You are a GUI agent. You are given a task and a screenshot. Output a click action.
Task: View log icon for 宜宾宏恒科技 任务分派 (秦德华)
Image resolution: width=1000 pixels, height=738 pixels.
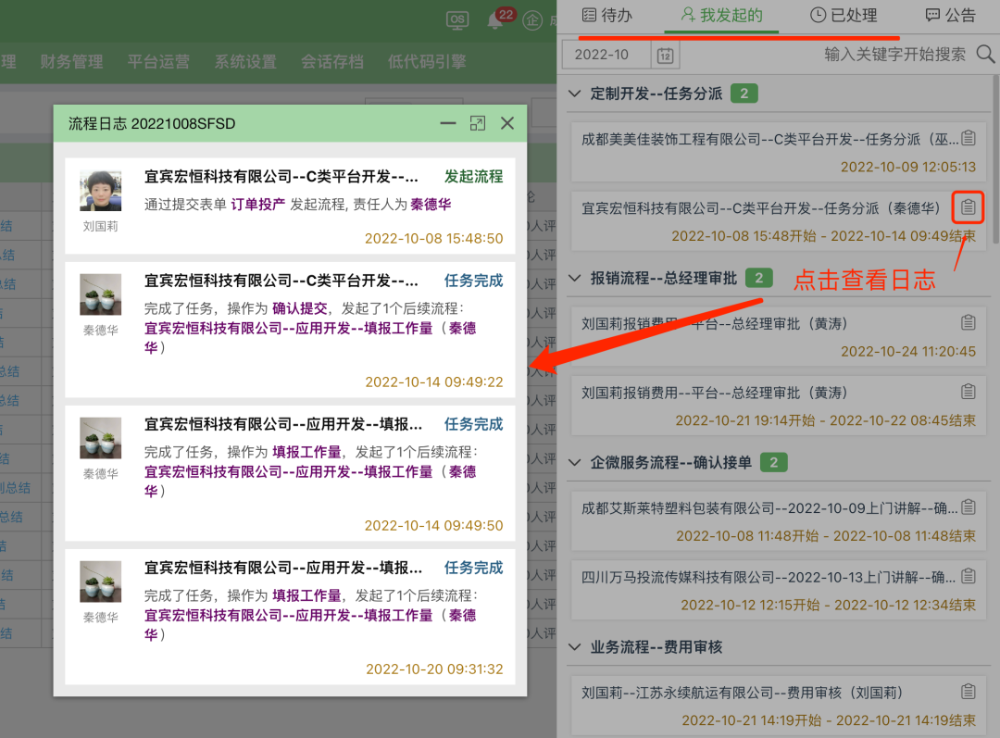click(x=968, y=207)
